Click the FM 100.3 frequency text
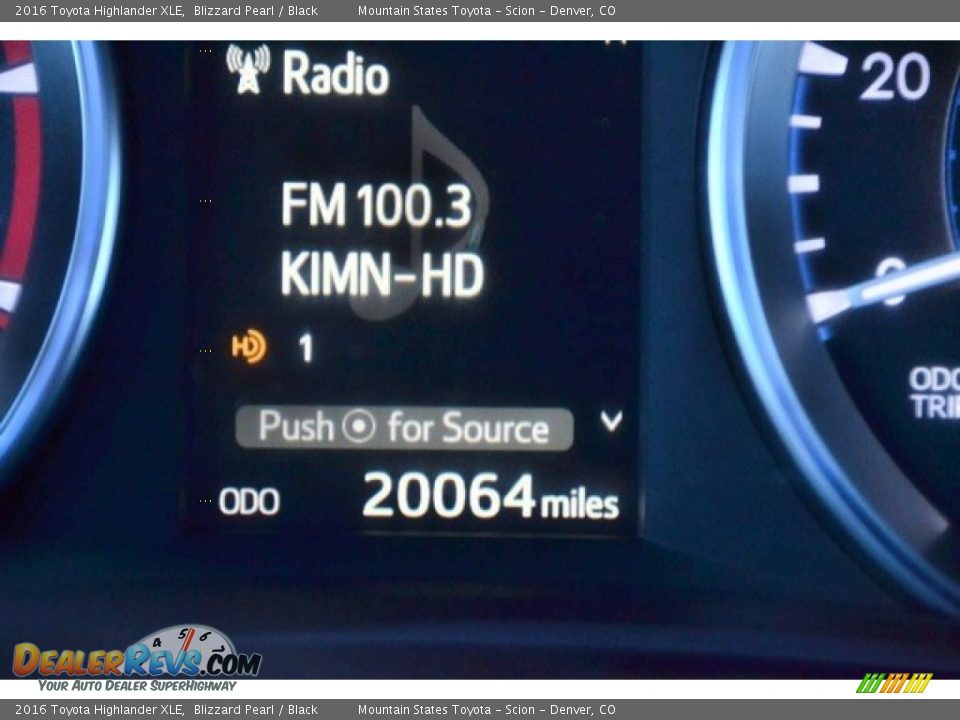Screen dimensions: 960x720 click(x=376, y=205)
